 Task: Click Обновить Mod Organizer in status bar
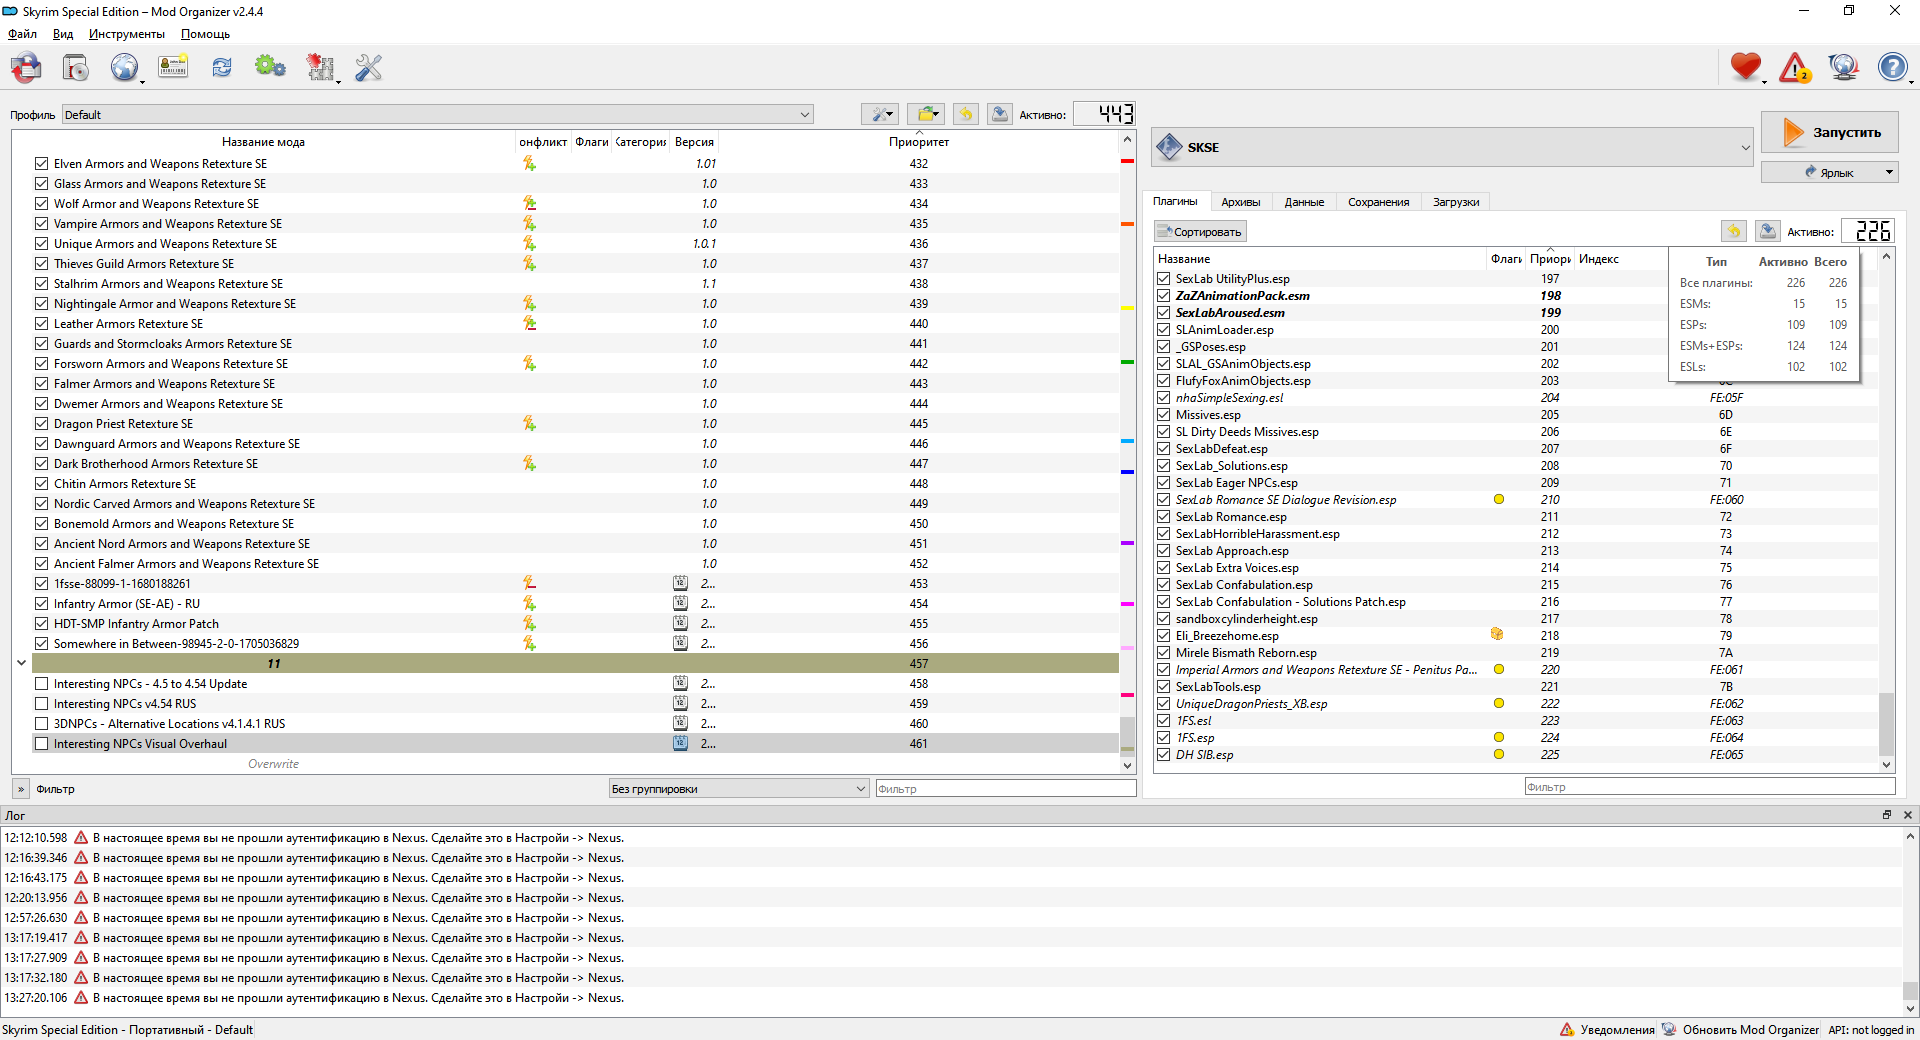1741,1029
